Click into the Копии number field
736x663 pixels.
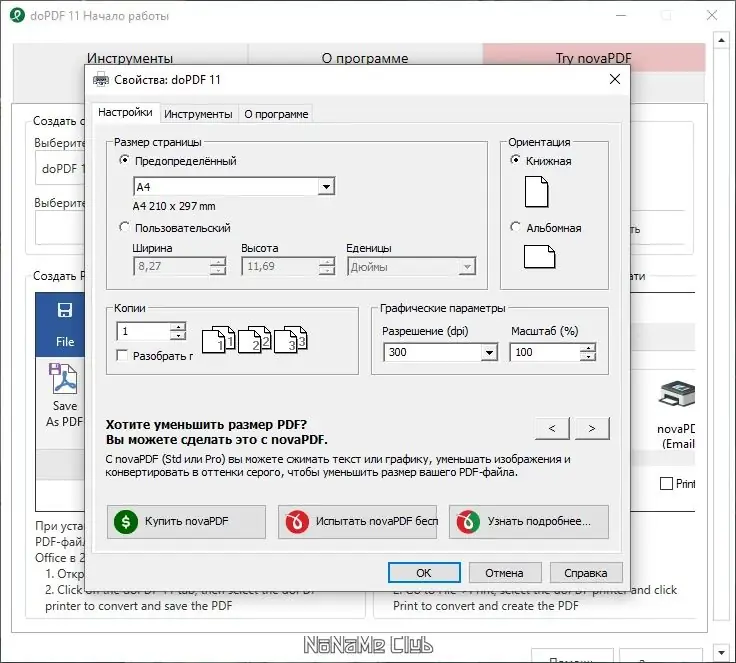tap(143, 331)
